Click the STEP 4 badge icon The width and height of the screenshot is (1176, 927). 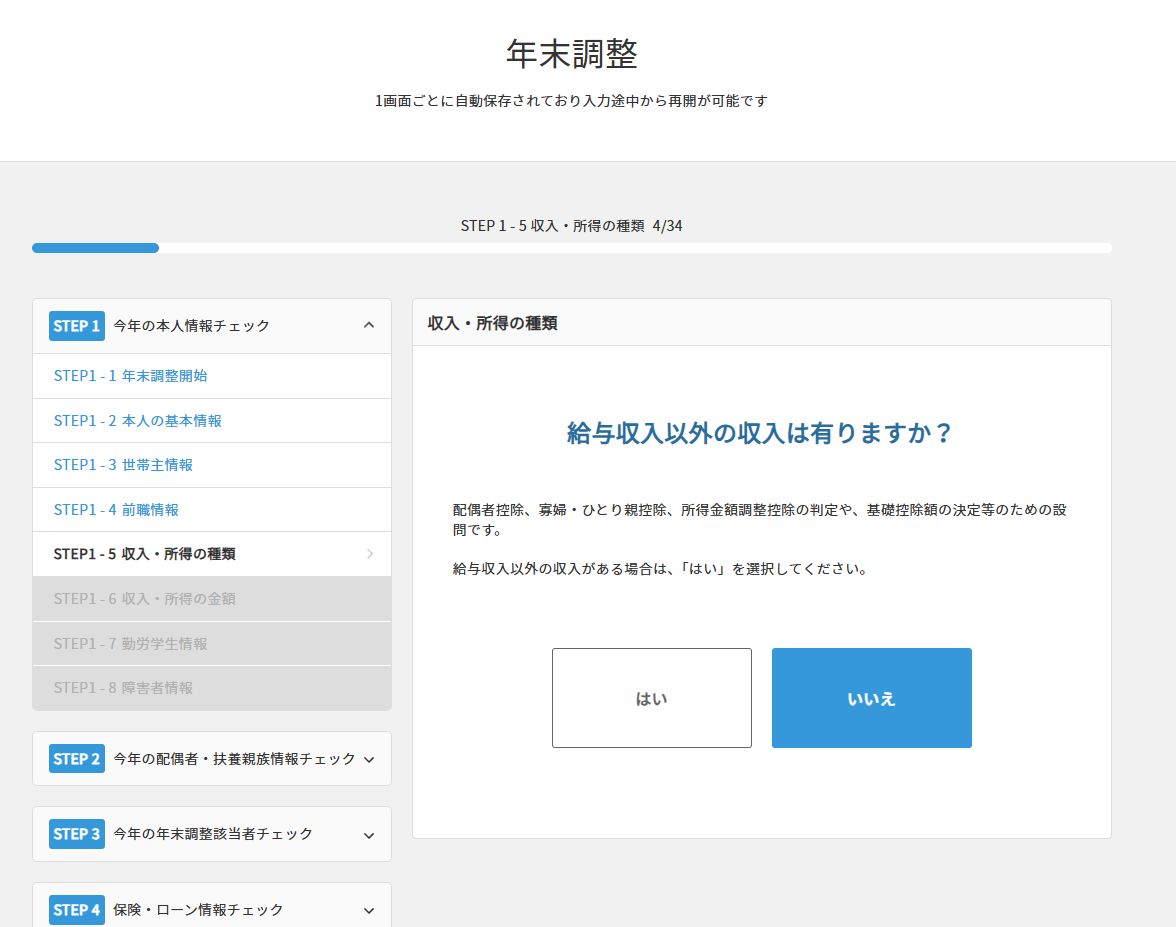coord(76,910)
